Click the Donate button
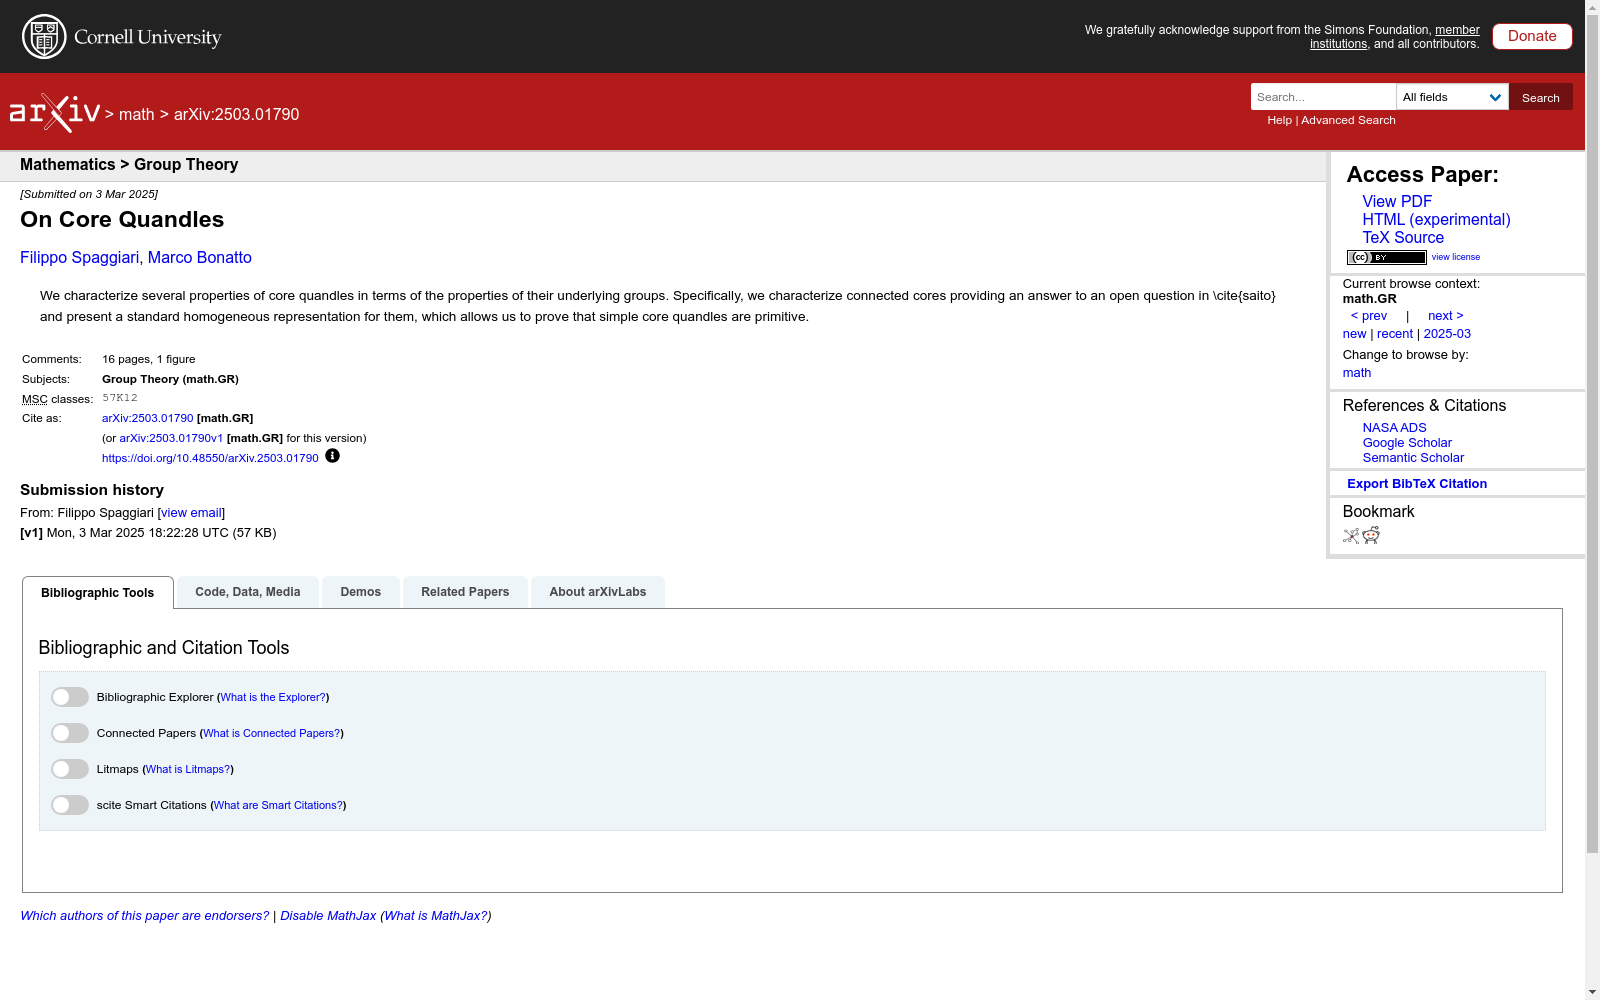This screenshot has width=1600, height=1000. coord(1532,36)
